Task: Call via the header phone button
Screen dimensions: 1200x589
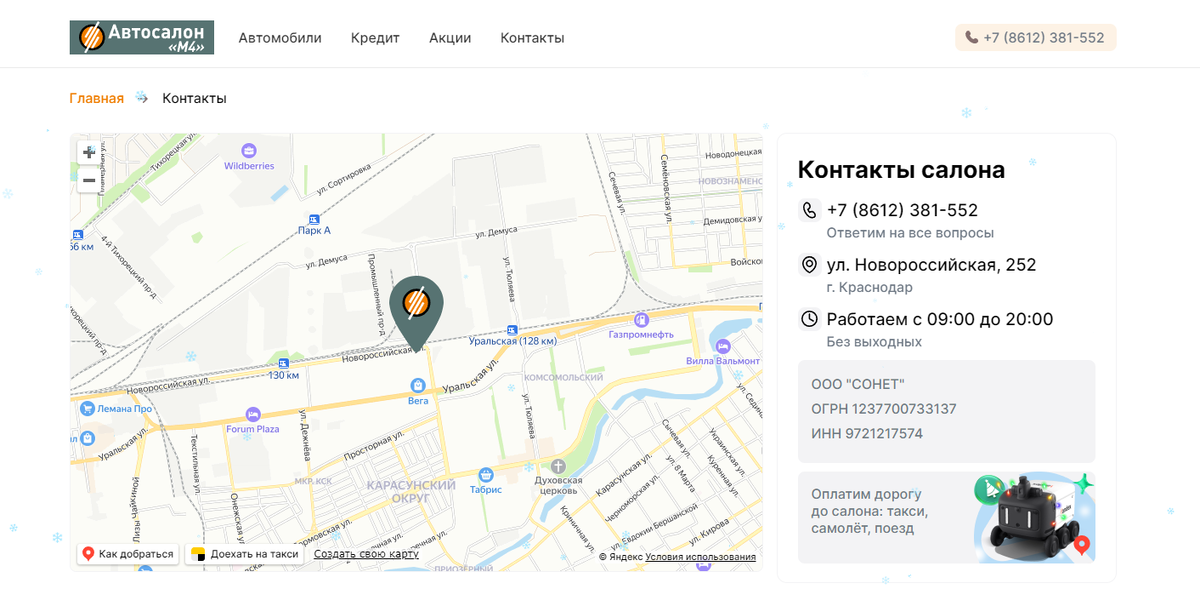Action: click(x=1035, y=38)
